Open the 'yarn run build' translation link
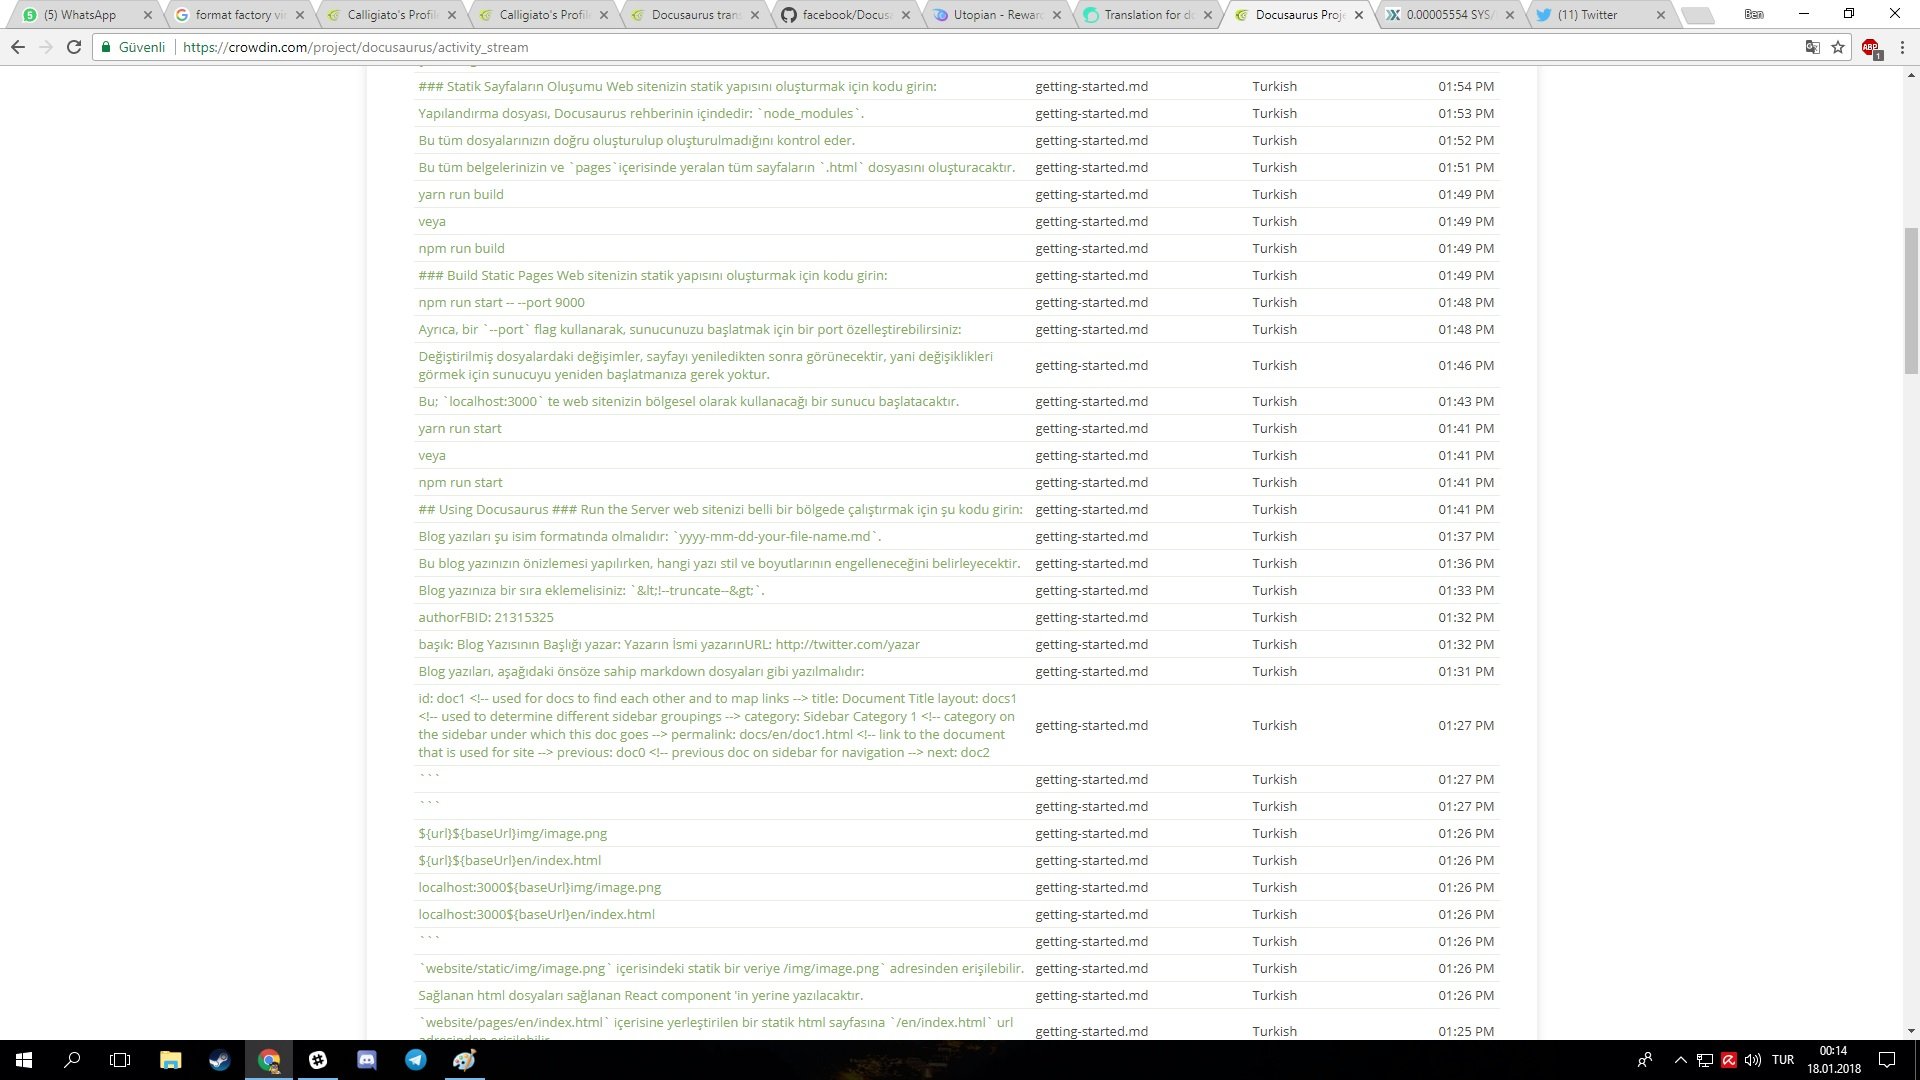This screenshot has width=1920, height=1080. (461, 194)
